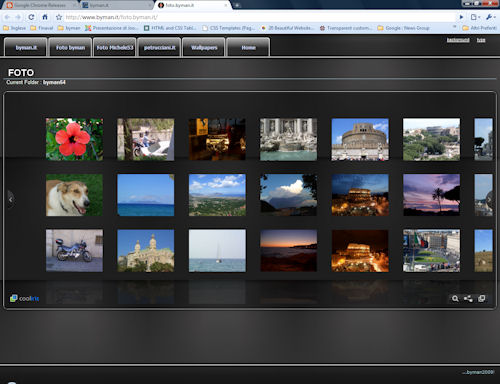Image resolution: width=500 pixels, height=384 pixels.
Task: Open the Foto byman navigation button
Action: click(x=70, y=47)
